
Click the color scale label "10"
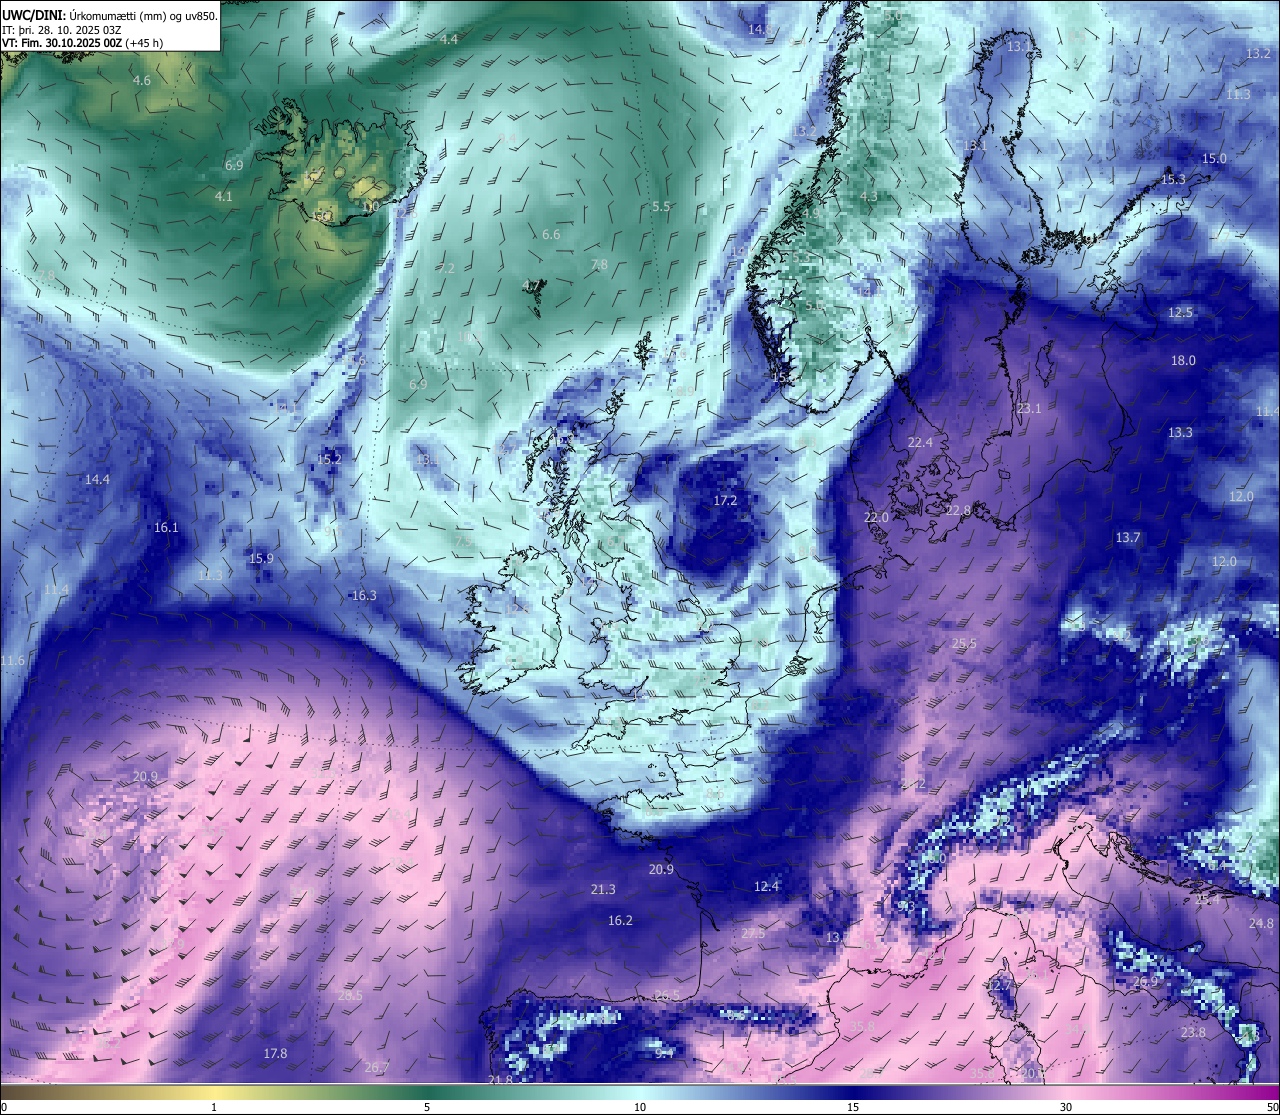click(x=640, y=1107)
